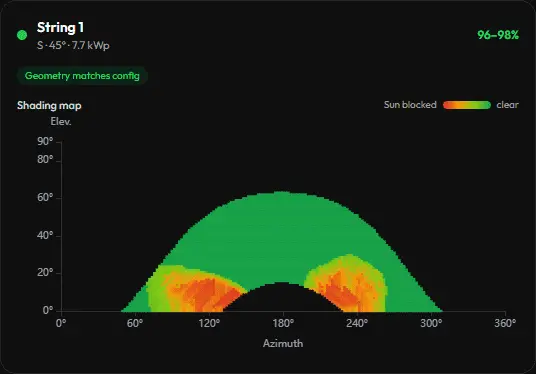
Task: Click the 300° azimuth tick label
Action: 431,323
